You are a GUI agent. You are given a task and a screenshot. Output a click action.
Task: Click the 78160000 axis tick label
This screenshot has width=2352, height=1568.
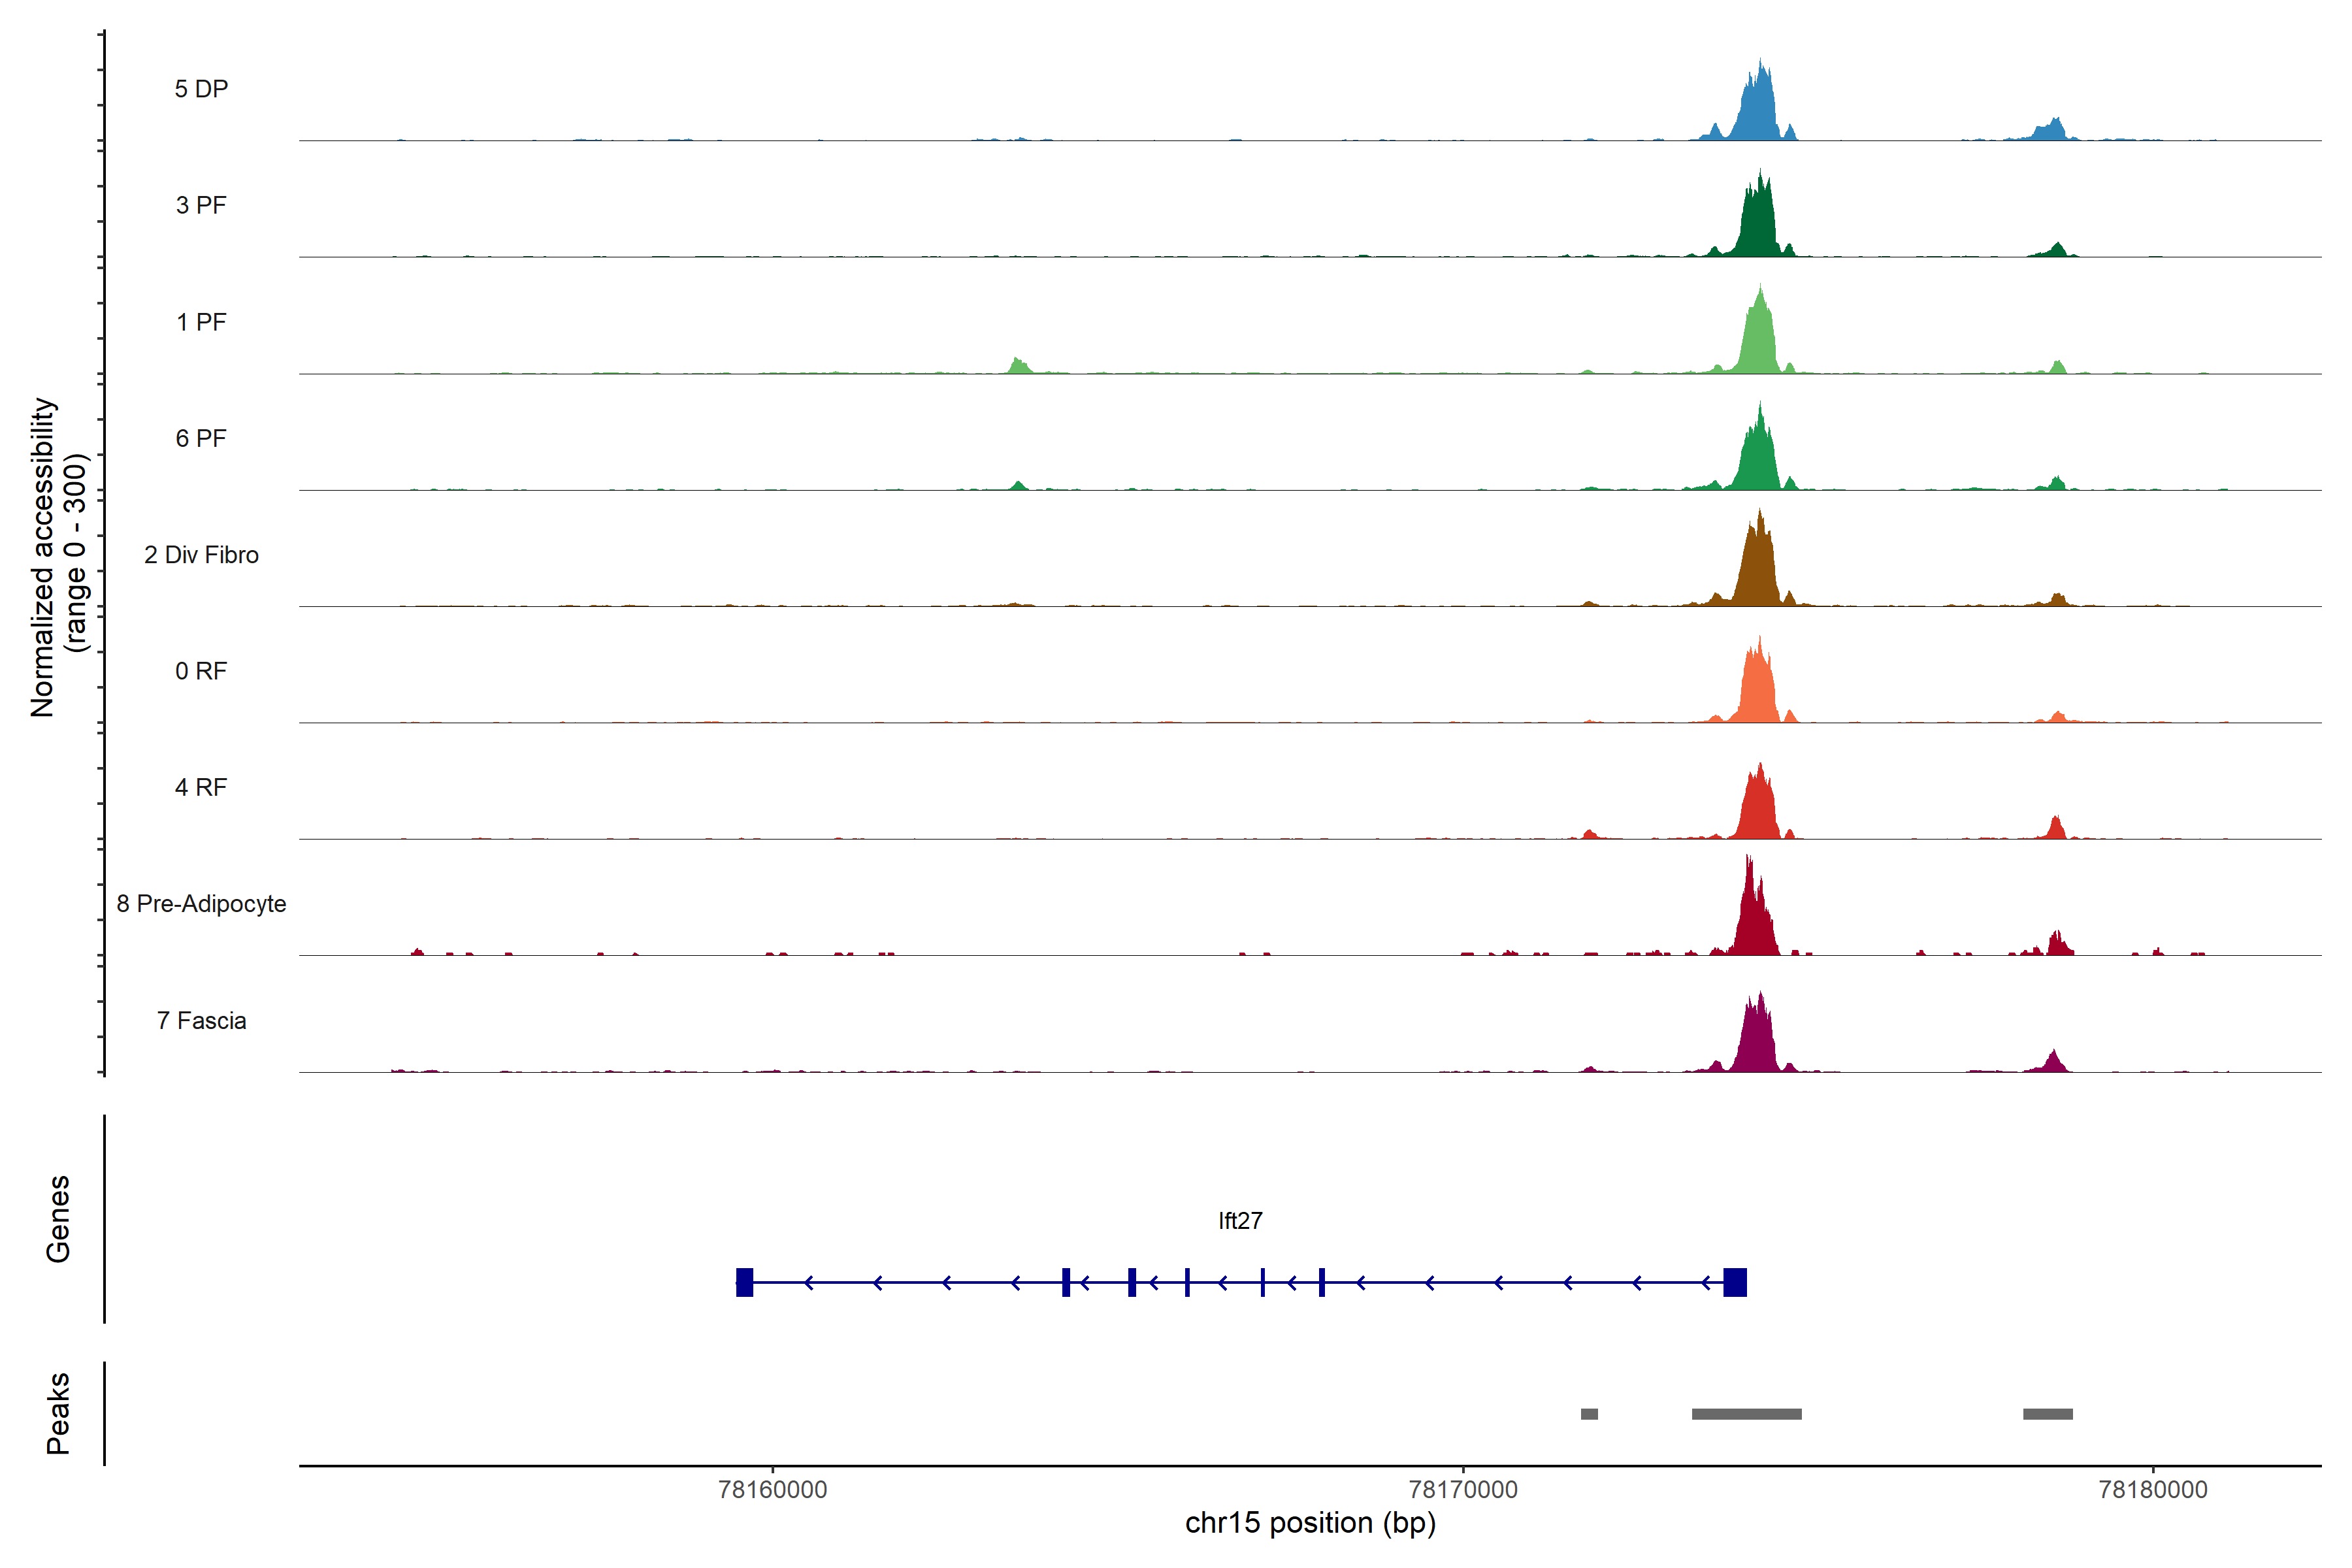click(772, 1489)
